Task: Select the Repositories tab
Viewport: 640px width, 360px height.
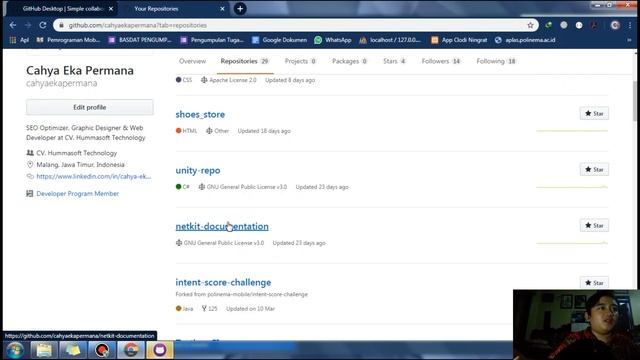Action: tap(244, 61)
